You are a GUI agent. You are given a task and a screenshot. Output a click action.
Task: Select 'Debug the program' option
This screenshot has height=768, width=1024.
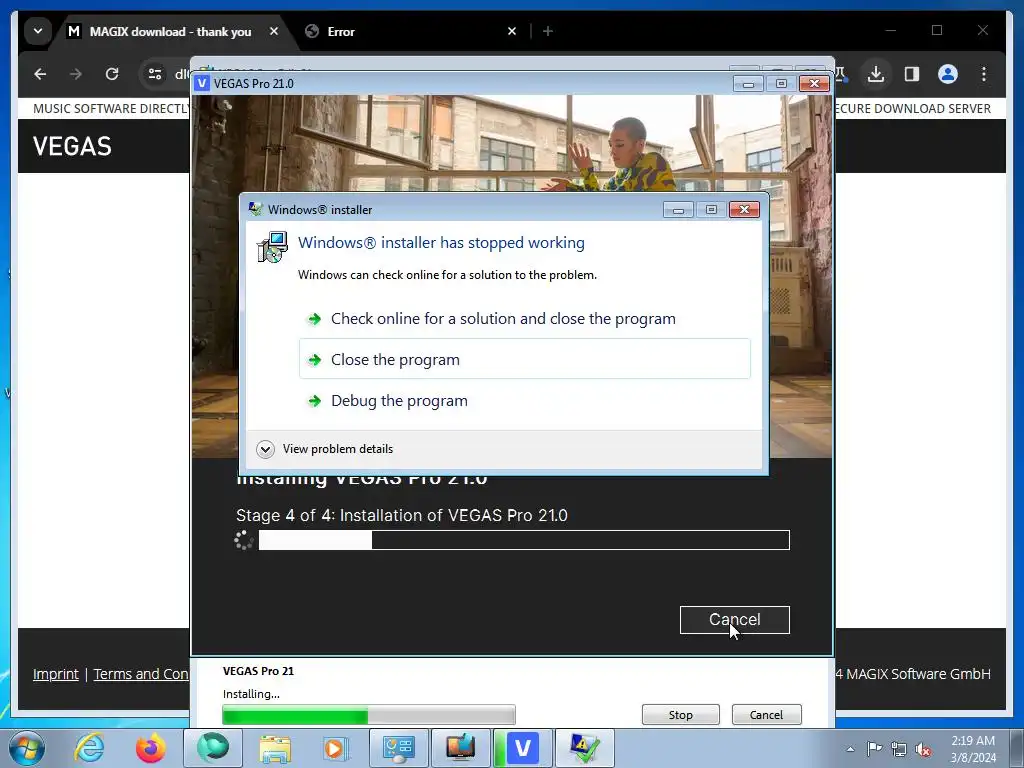click(x=524, y=400)
